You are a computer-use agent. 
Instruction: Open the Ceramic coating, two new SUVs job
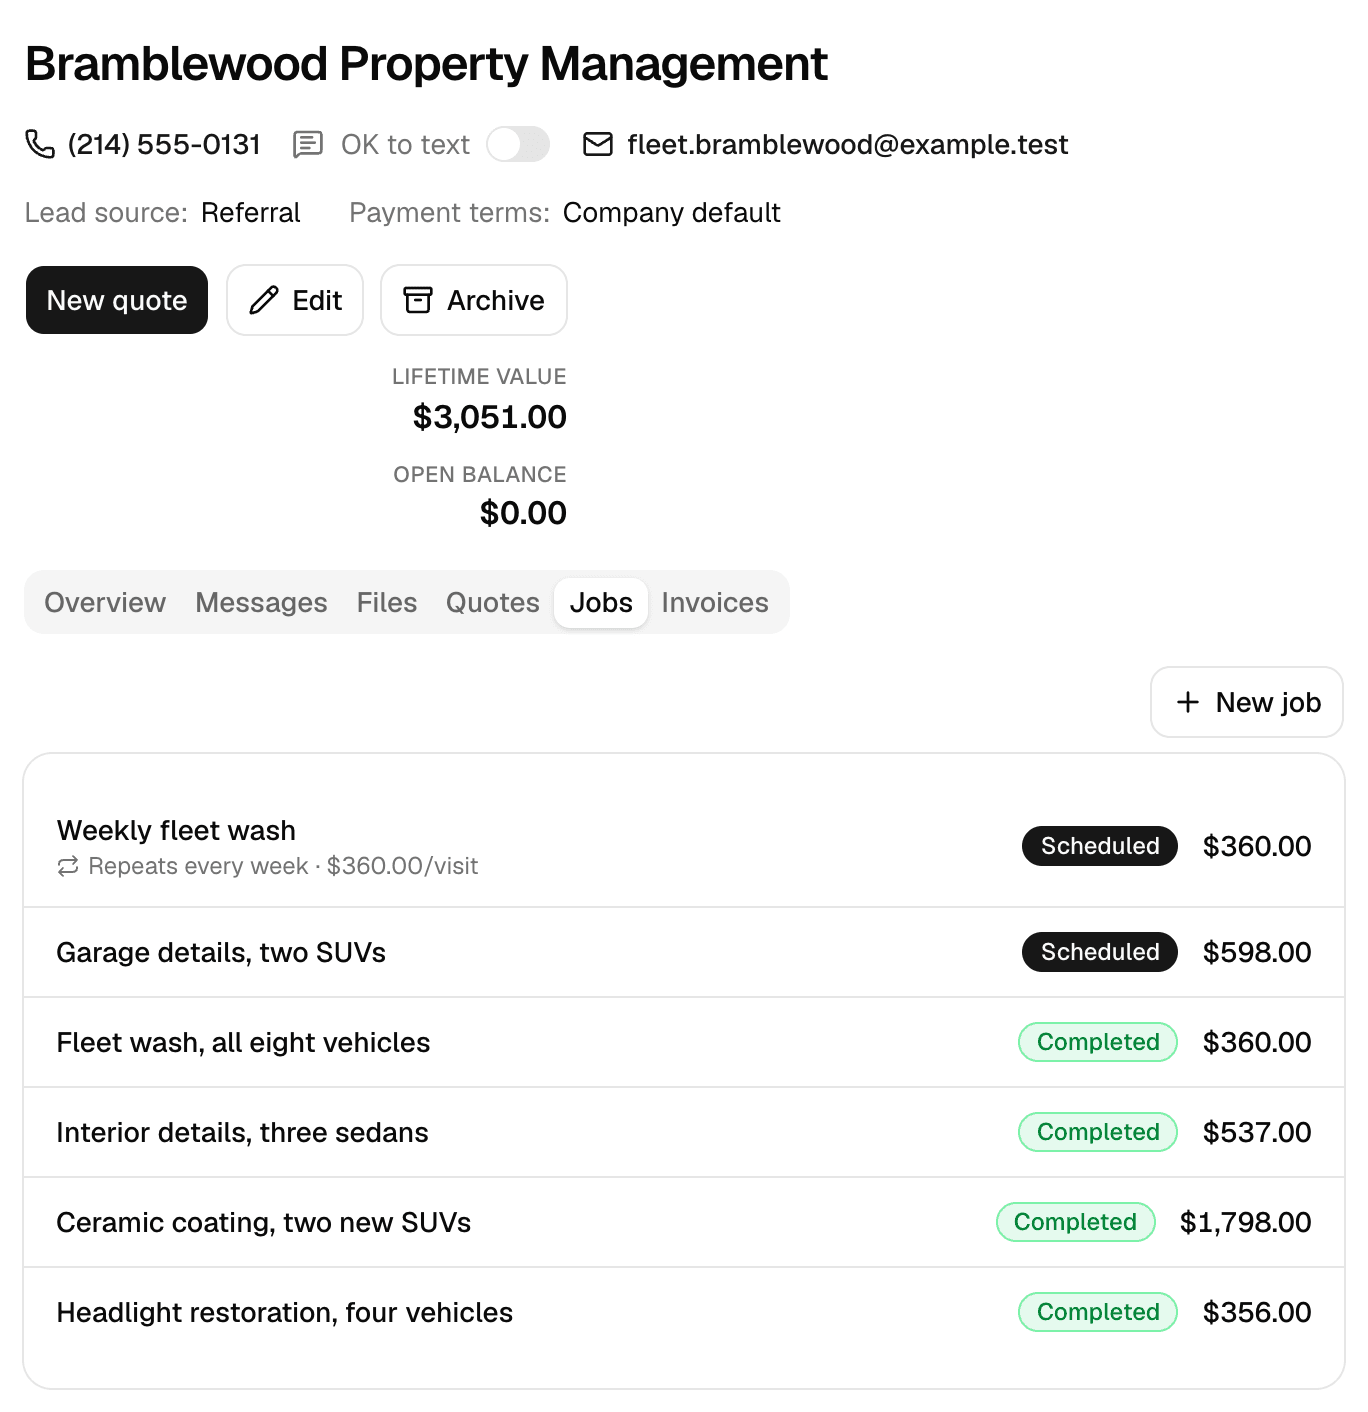coord(684,1222)
